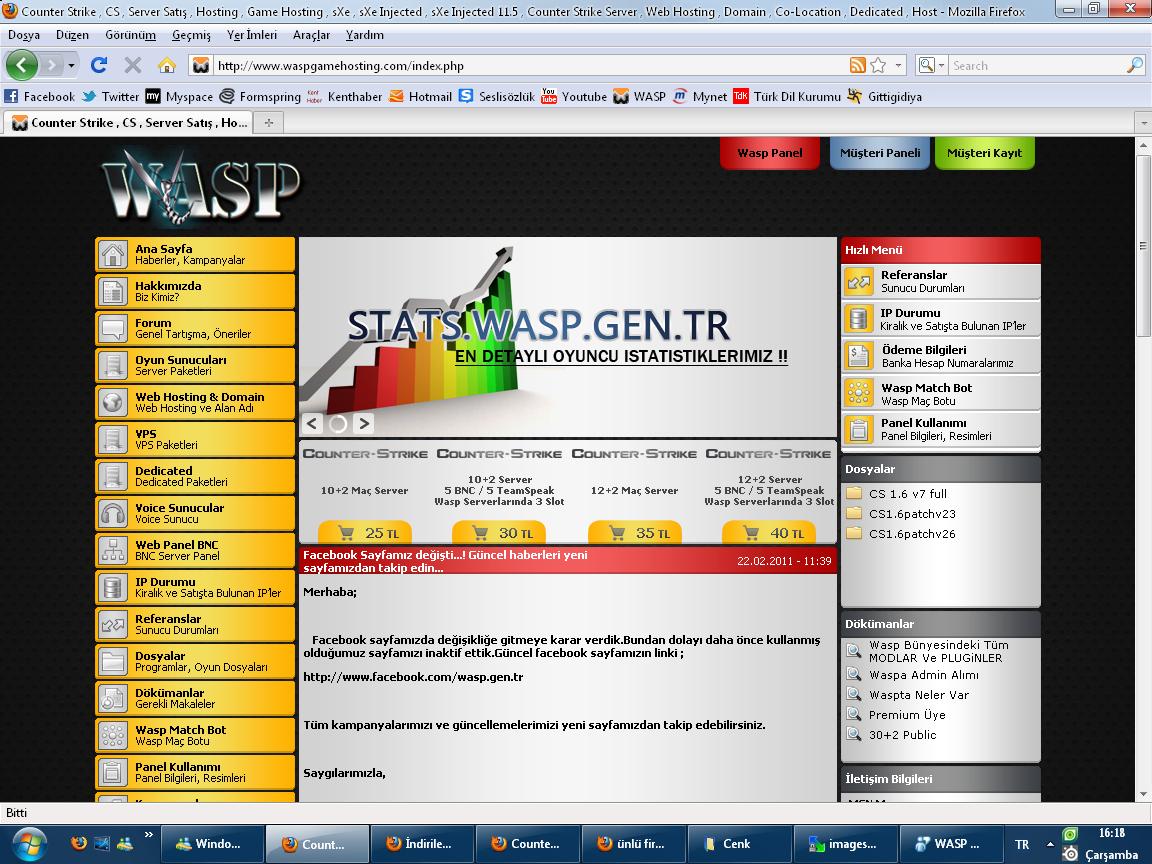Open the Yardım menu
Screen dimensions: 1152x864
point(364,35)
